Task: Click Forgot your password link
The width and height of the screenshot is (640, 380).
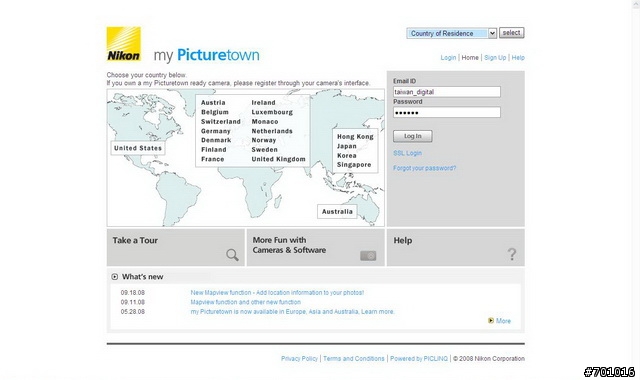Action: pyautogui.click(x=424, y=168)
